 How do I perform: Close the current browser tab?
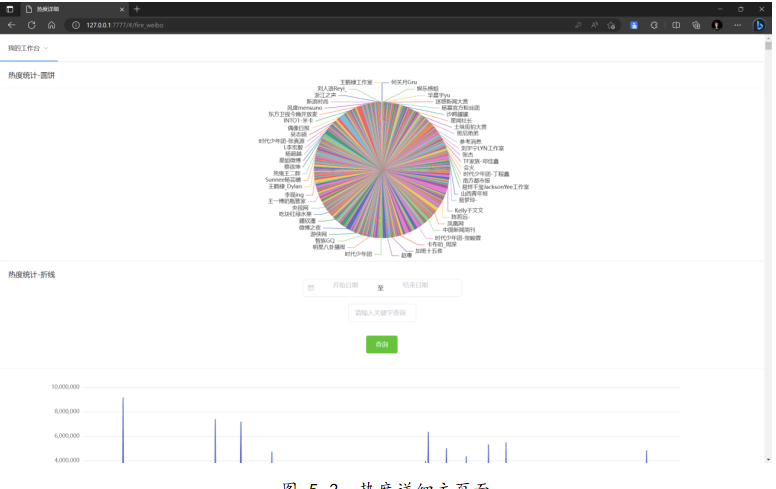point(122,9)
